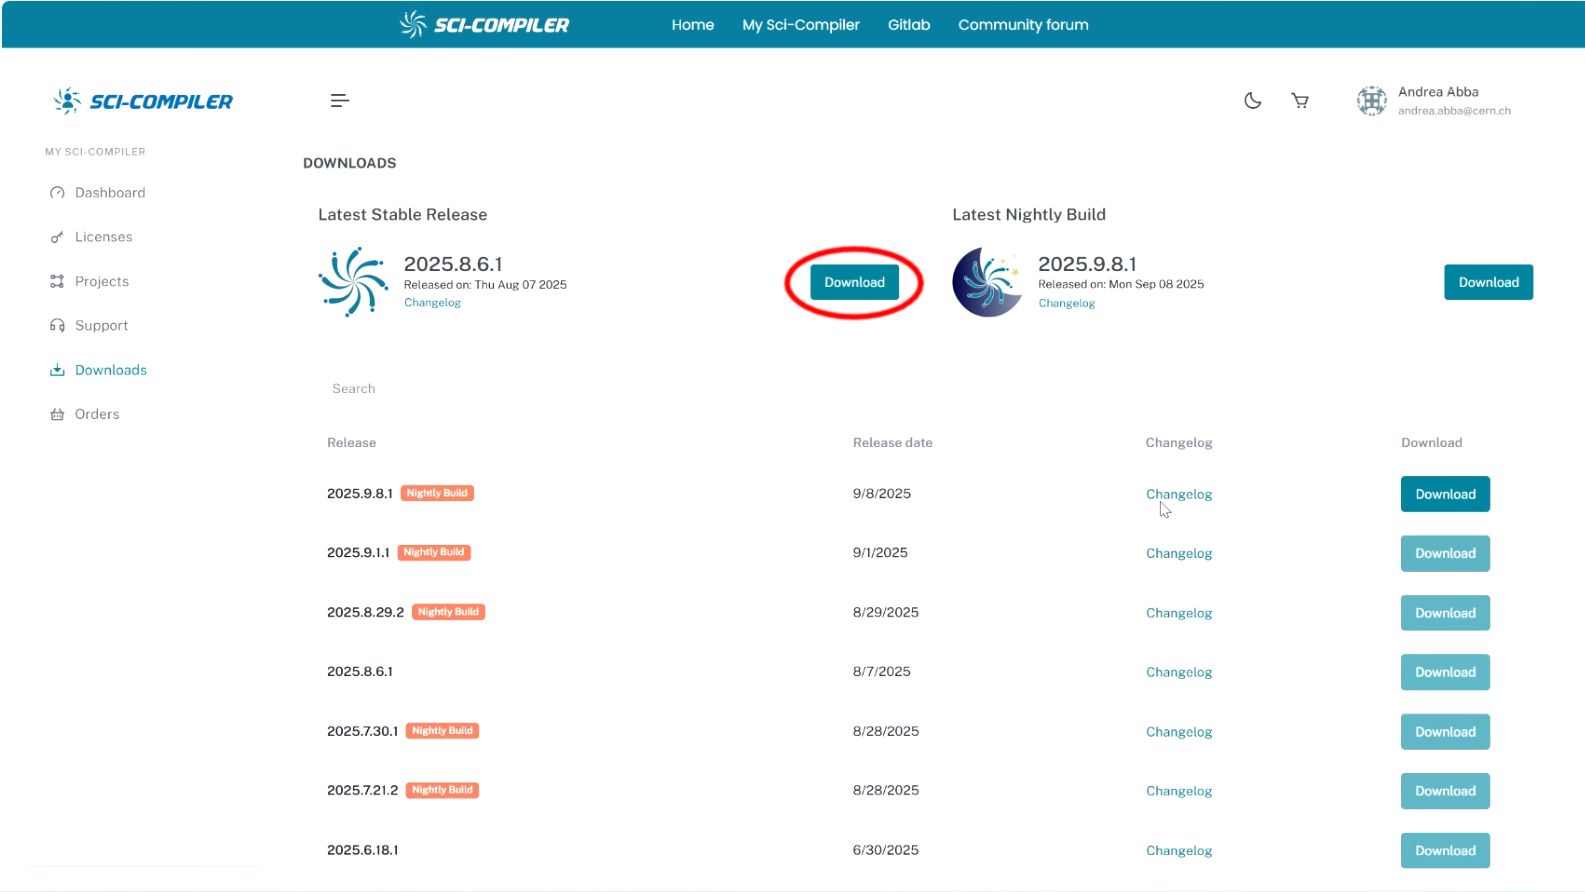Open Changelog for table row 2025.9.8.1

pyautogui.click(x=1179, y=494)
